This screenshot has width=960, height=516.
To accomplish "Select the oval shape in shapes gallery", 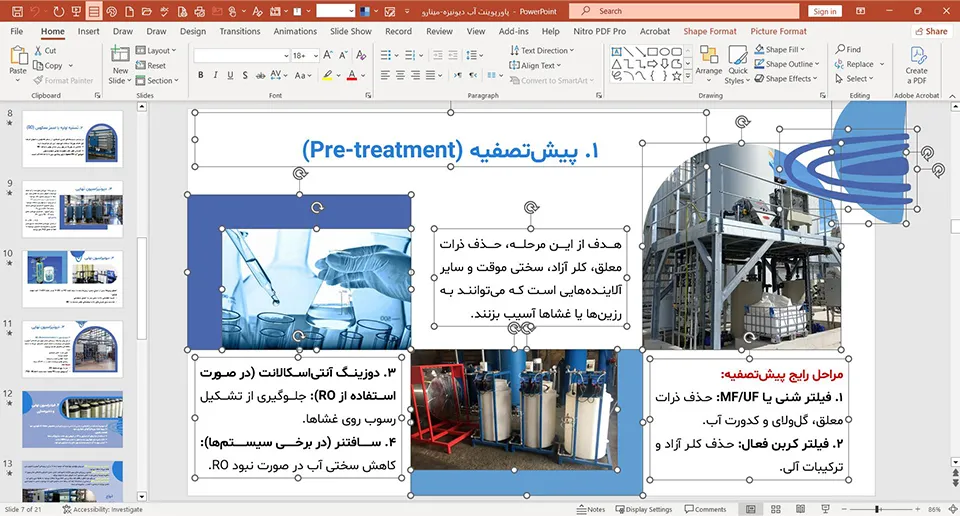I will [x=664, y=52].
